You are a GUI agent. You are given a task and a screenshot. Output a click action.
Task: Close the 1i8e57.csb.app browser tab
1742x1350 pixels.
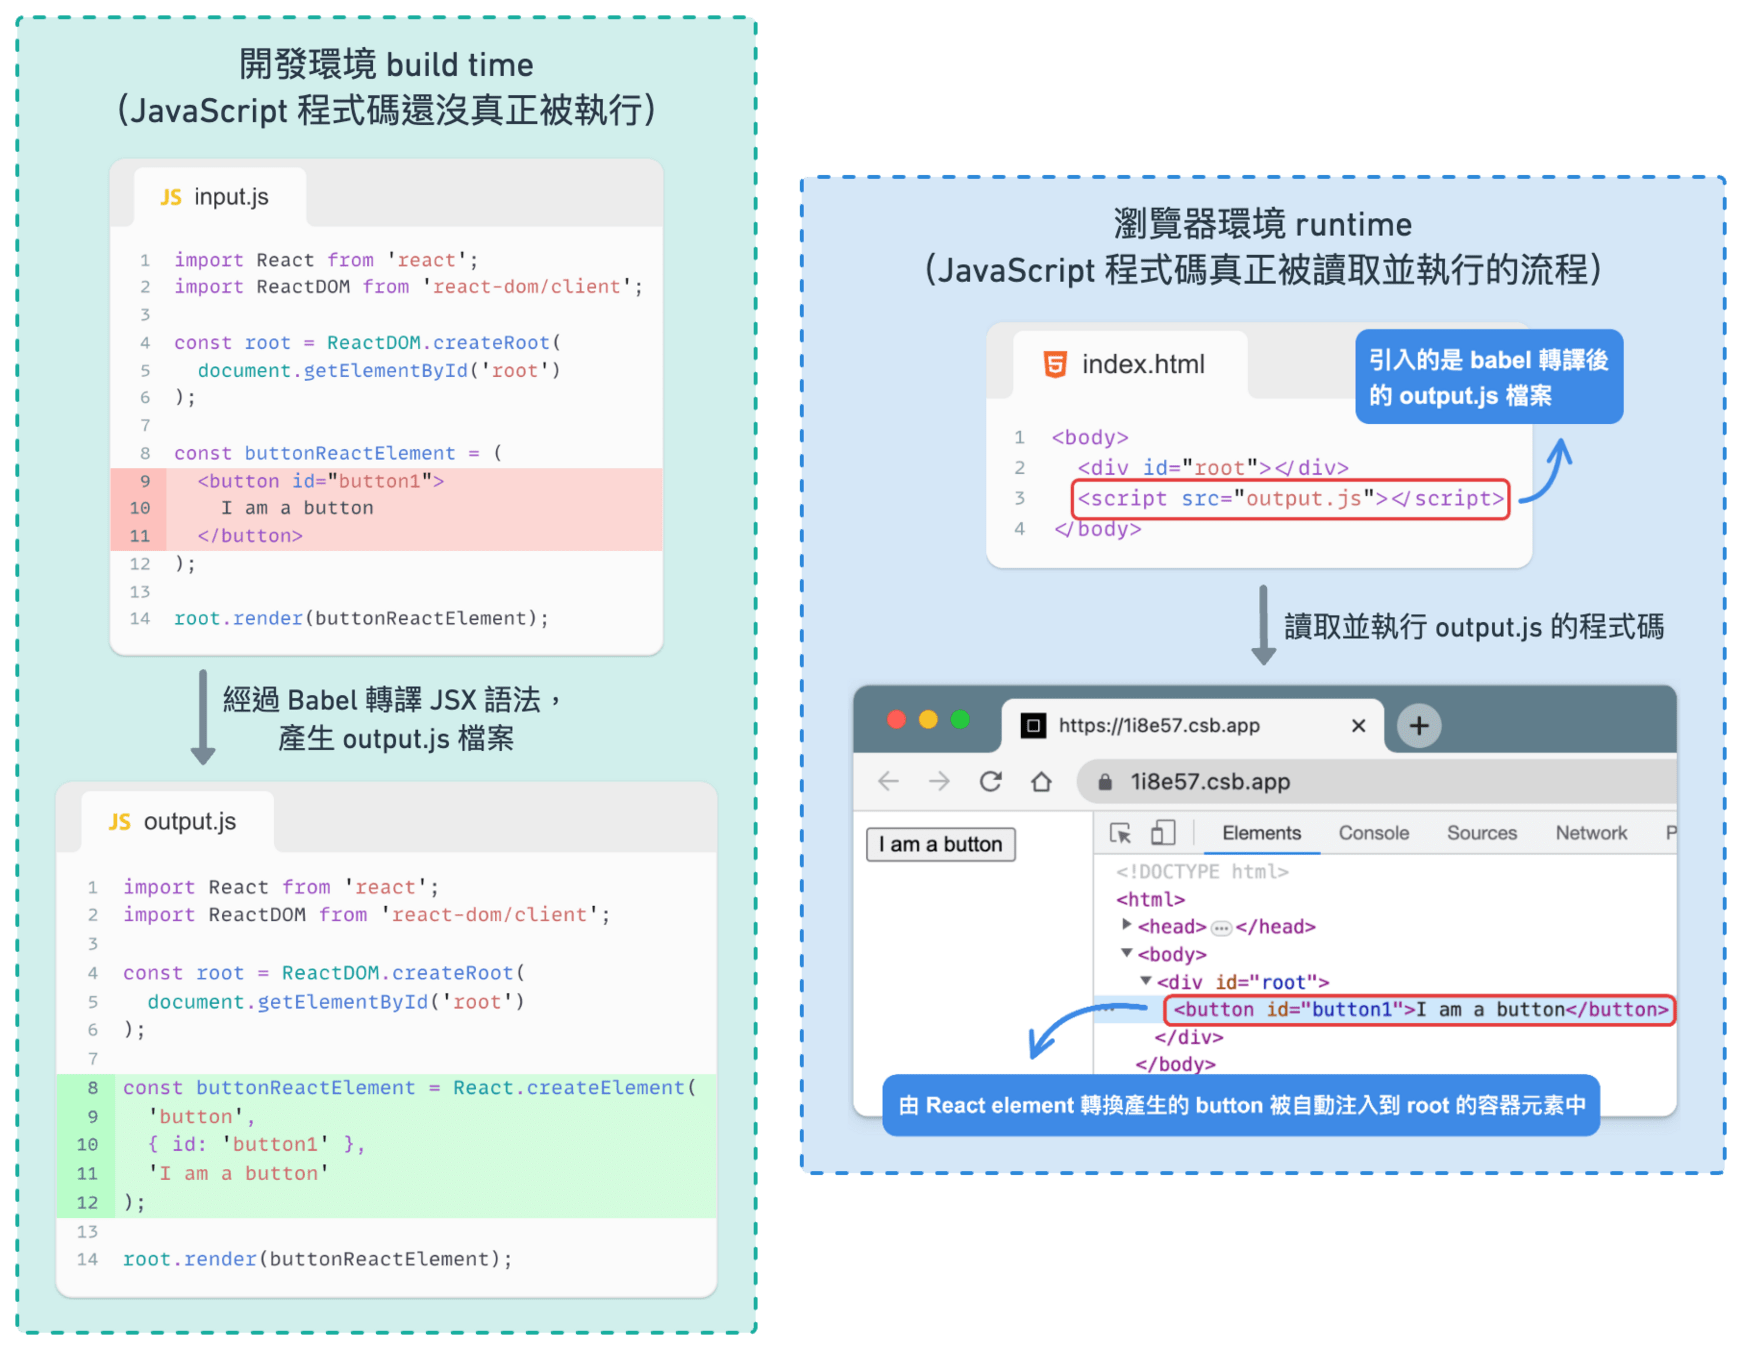1358,726
